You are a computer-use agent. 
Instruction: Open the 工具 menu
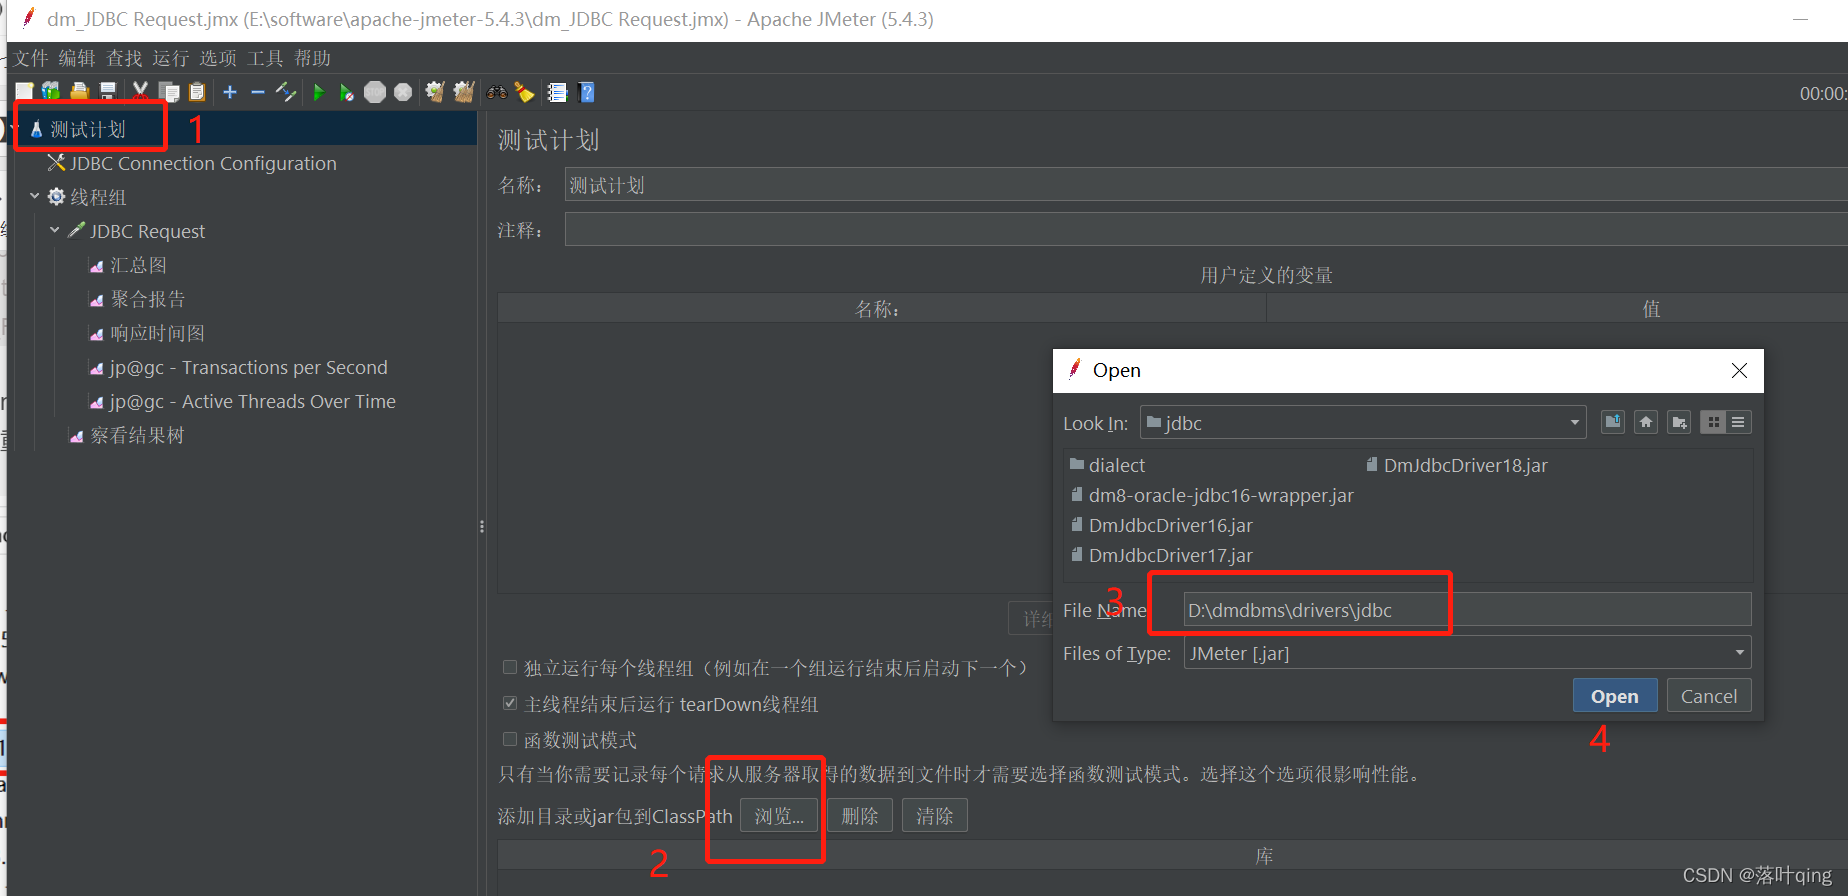tap(265, 58)
